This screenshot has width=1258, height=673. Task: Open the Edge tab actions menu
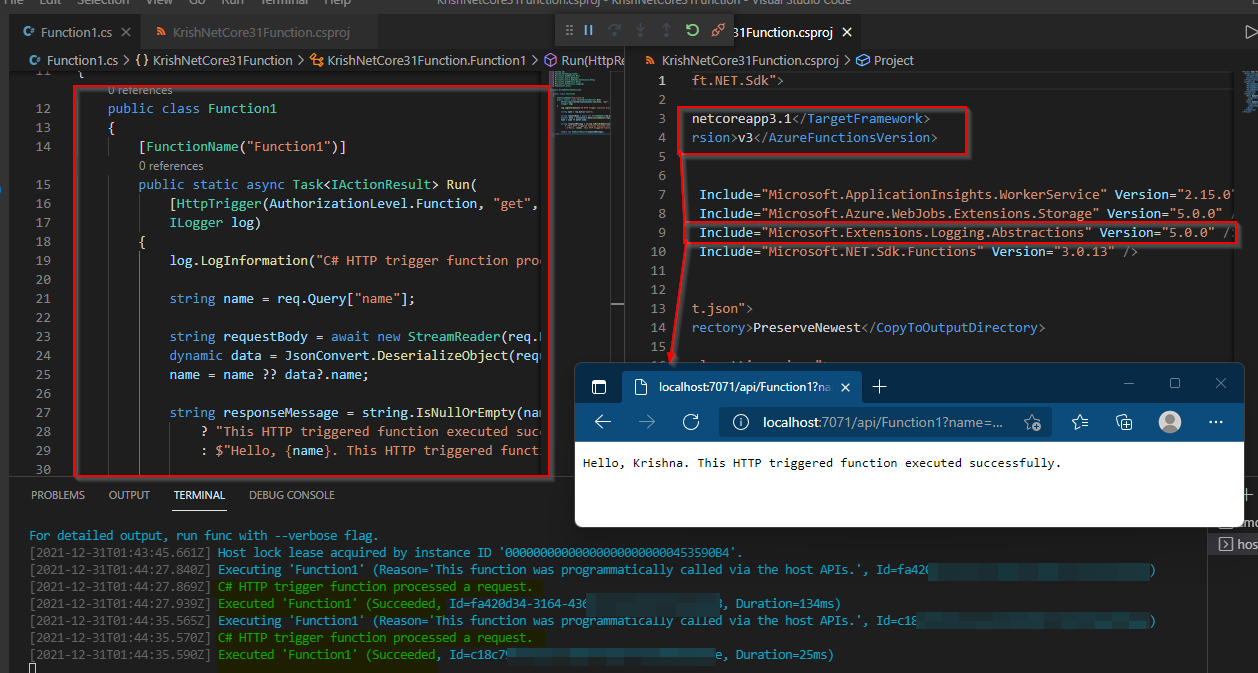(599, 387)
